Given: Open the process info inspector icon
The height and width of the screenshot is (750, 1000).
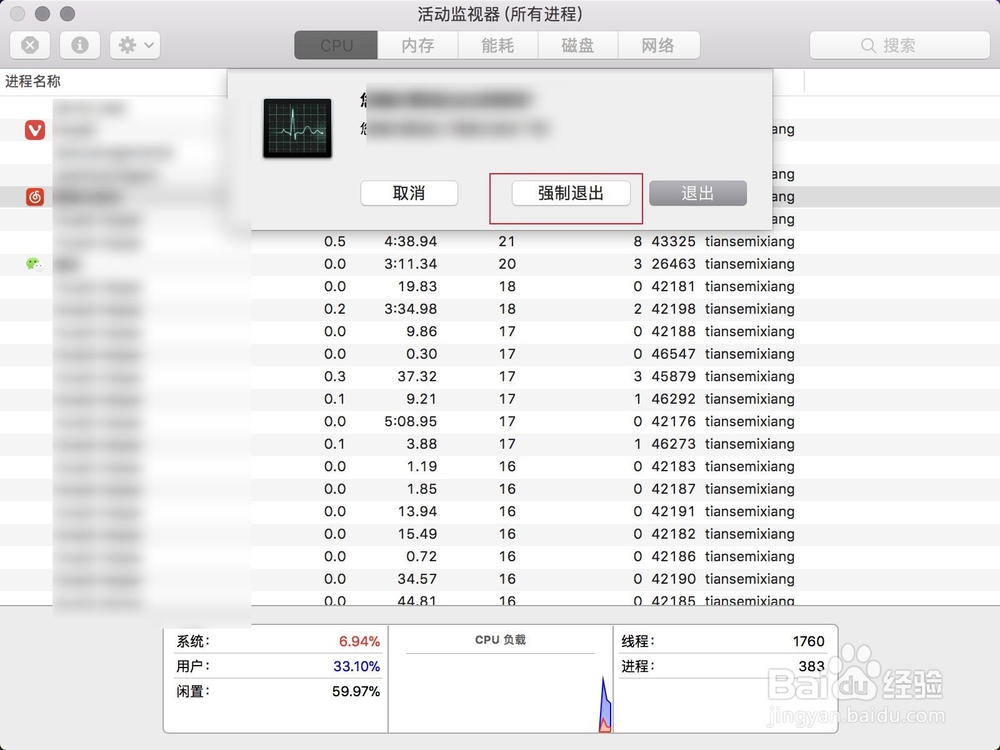Looking at the screenshot, I should coord(80,45).
